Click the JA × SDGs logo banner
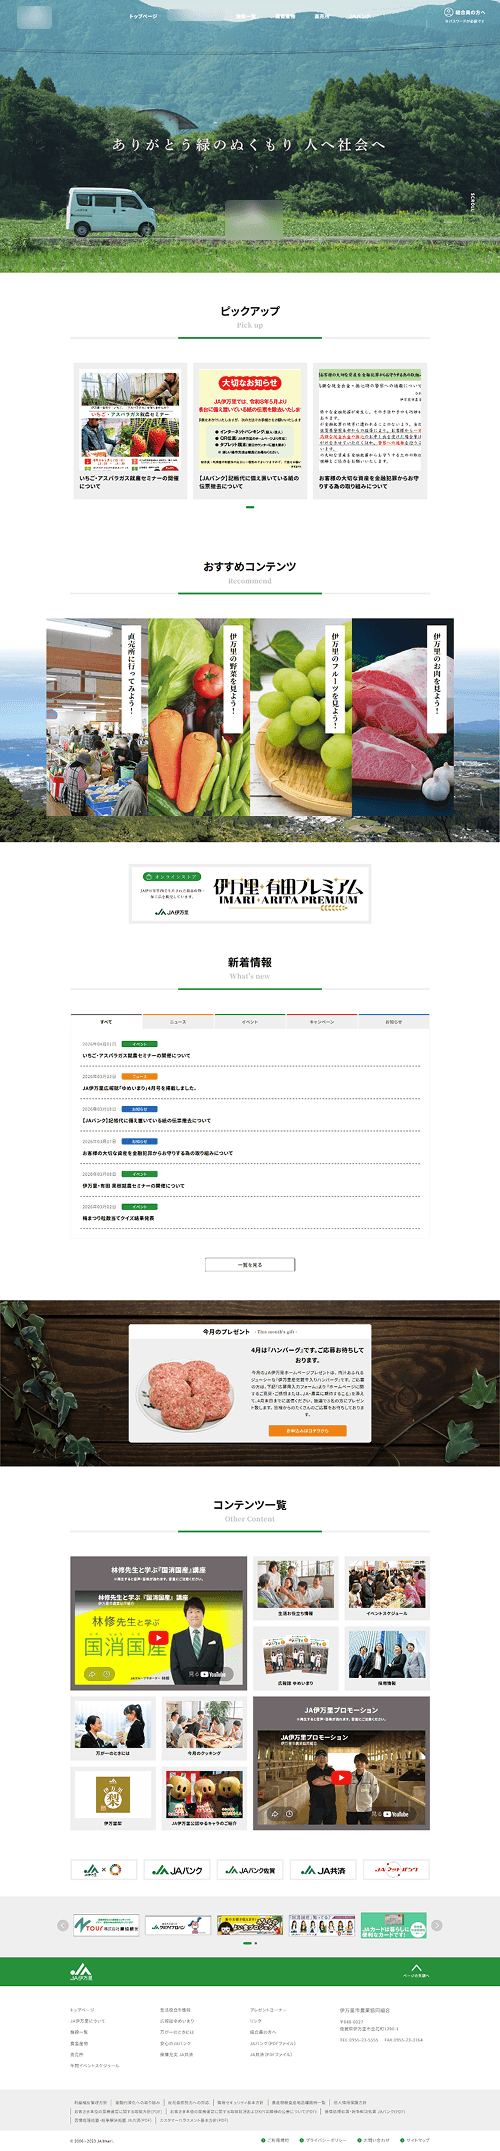The height and width of the screenshot is (2151, 500). (103, 1869)
